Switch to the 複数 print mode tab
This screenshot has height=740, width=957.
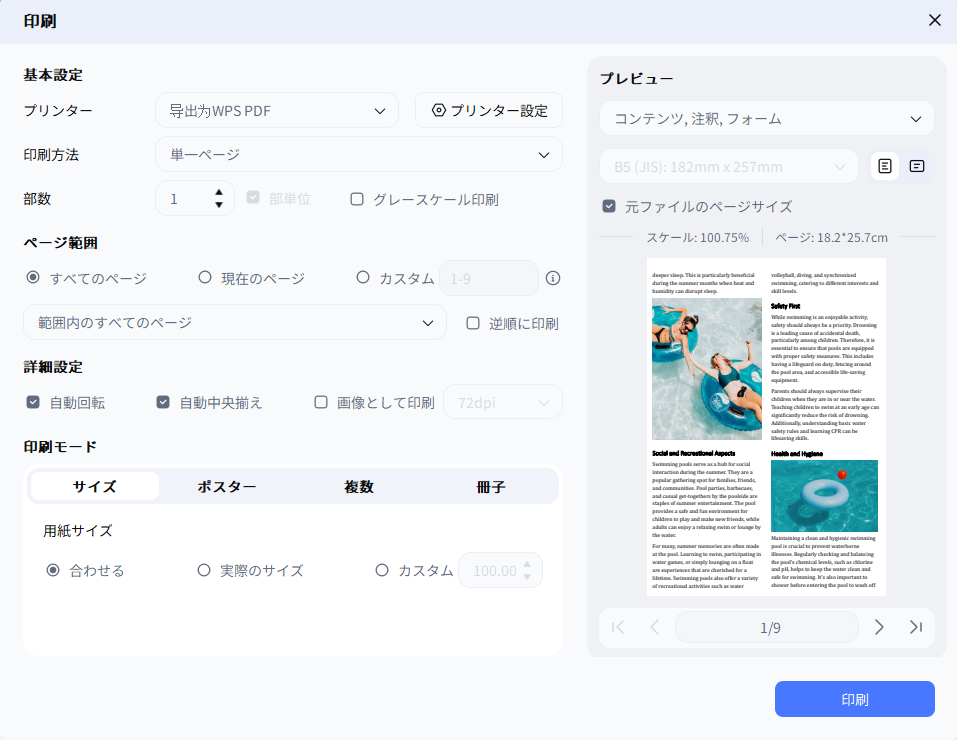(x=359, y=487)
